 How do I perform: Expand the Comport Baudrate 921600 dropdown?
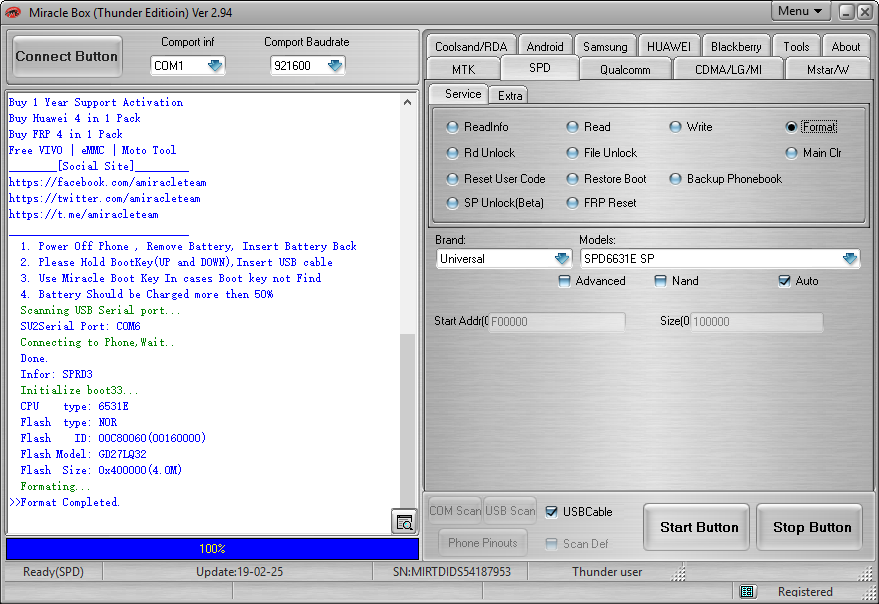[335, 66]
